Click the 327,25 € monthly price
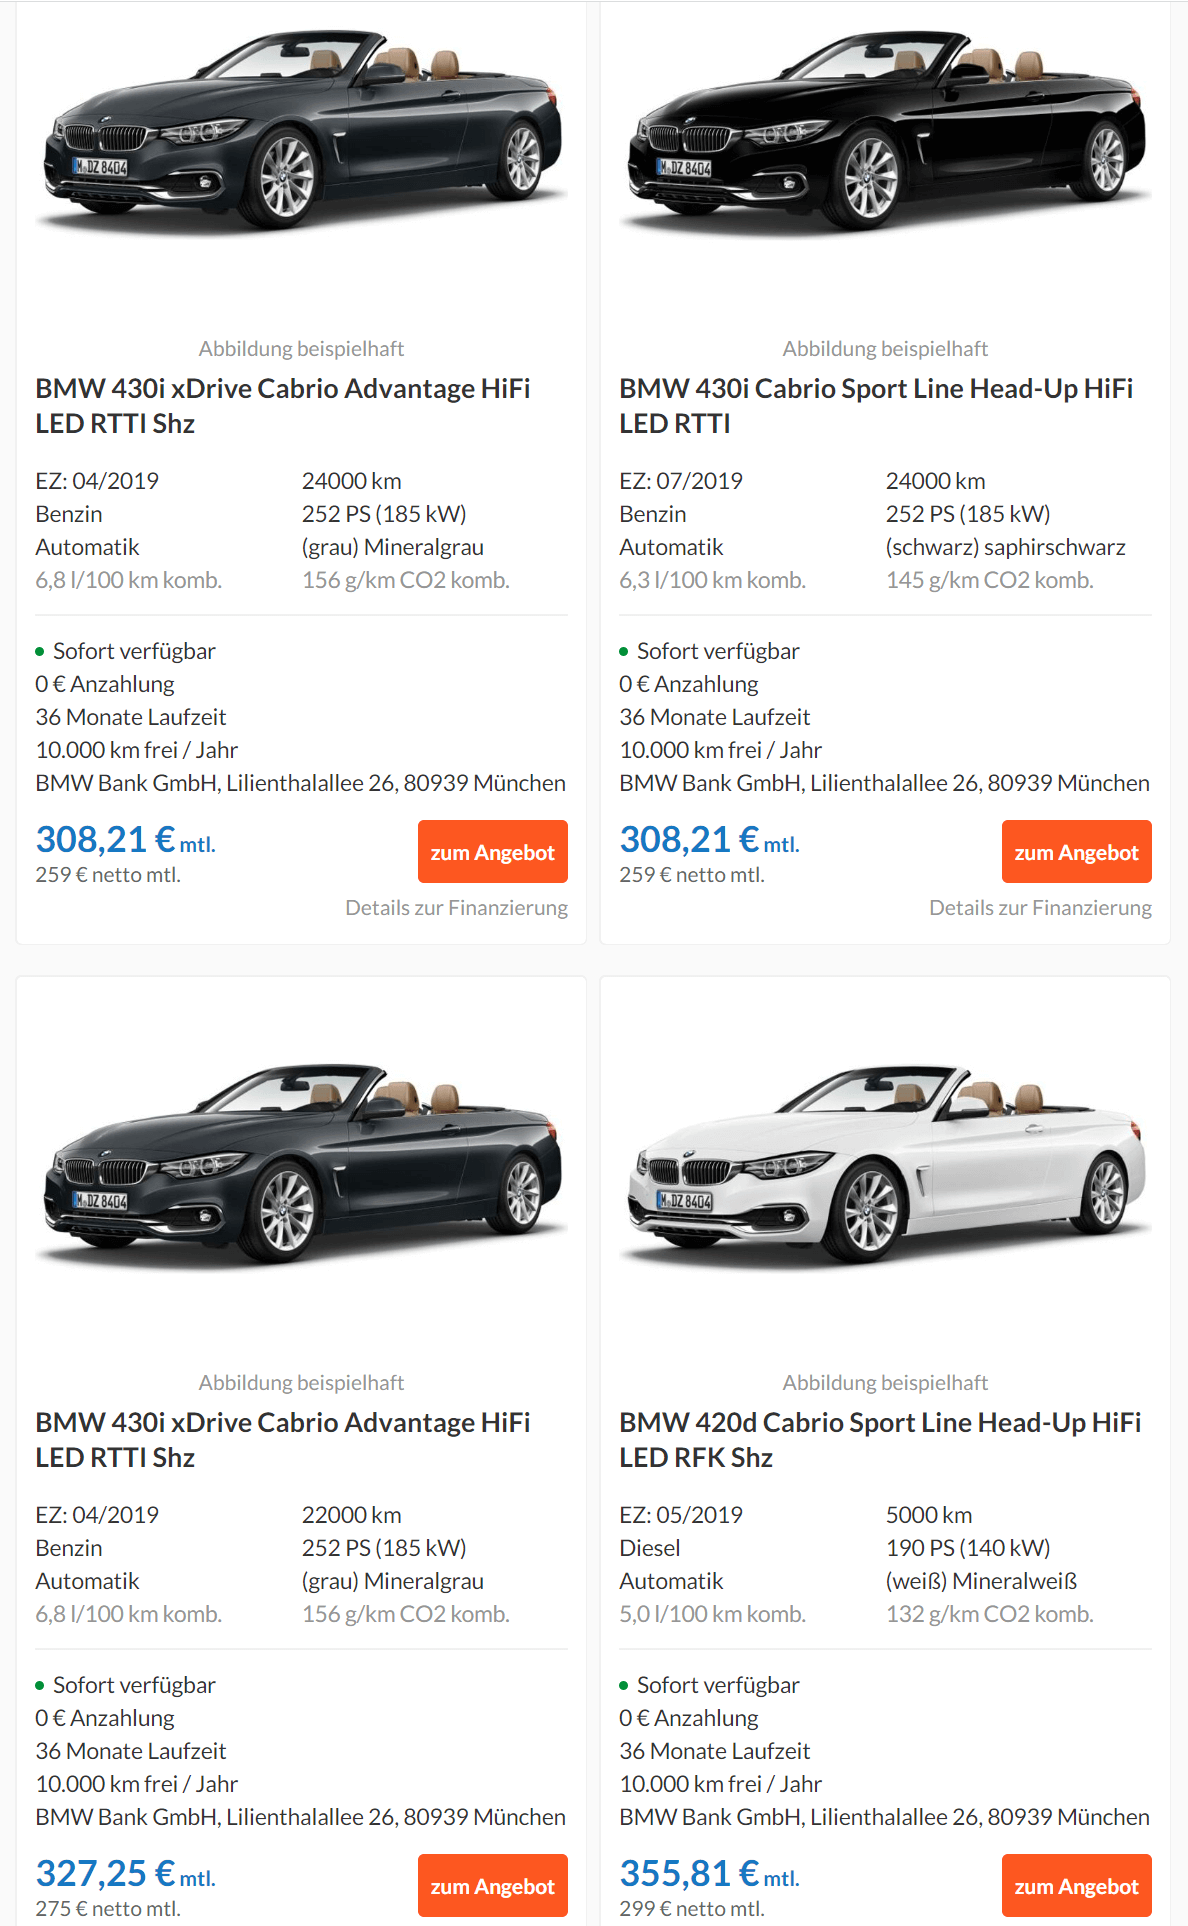1188x1926 pixels. tap(126, 1873)
